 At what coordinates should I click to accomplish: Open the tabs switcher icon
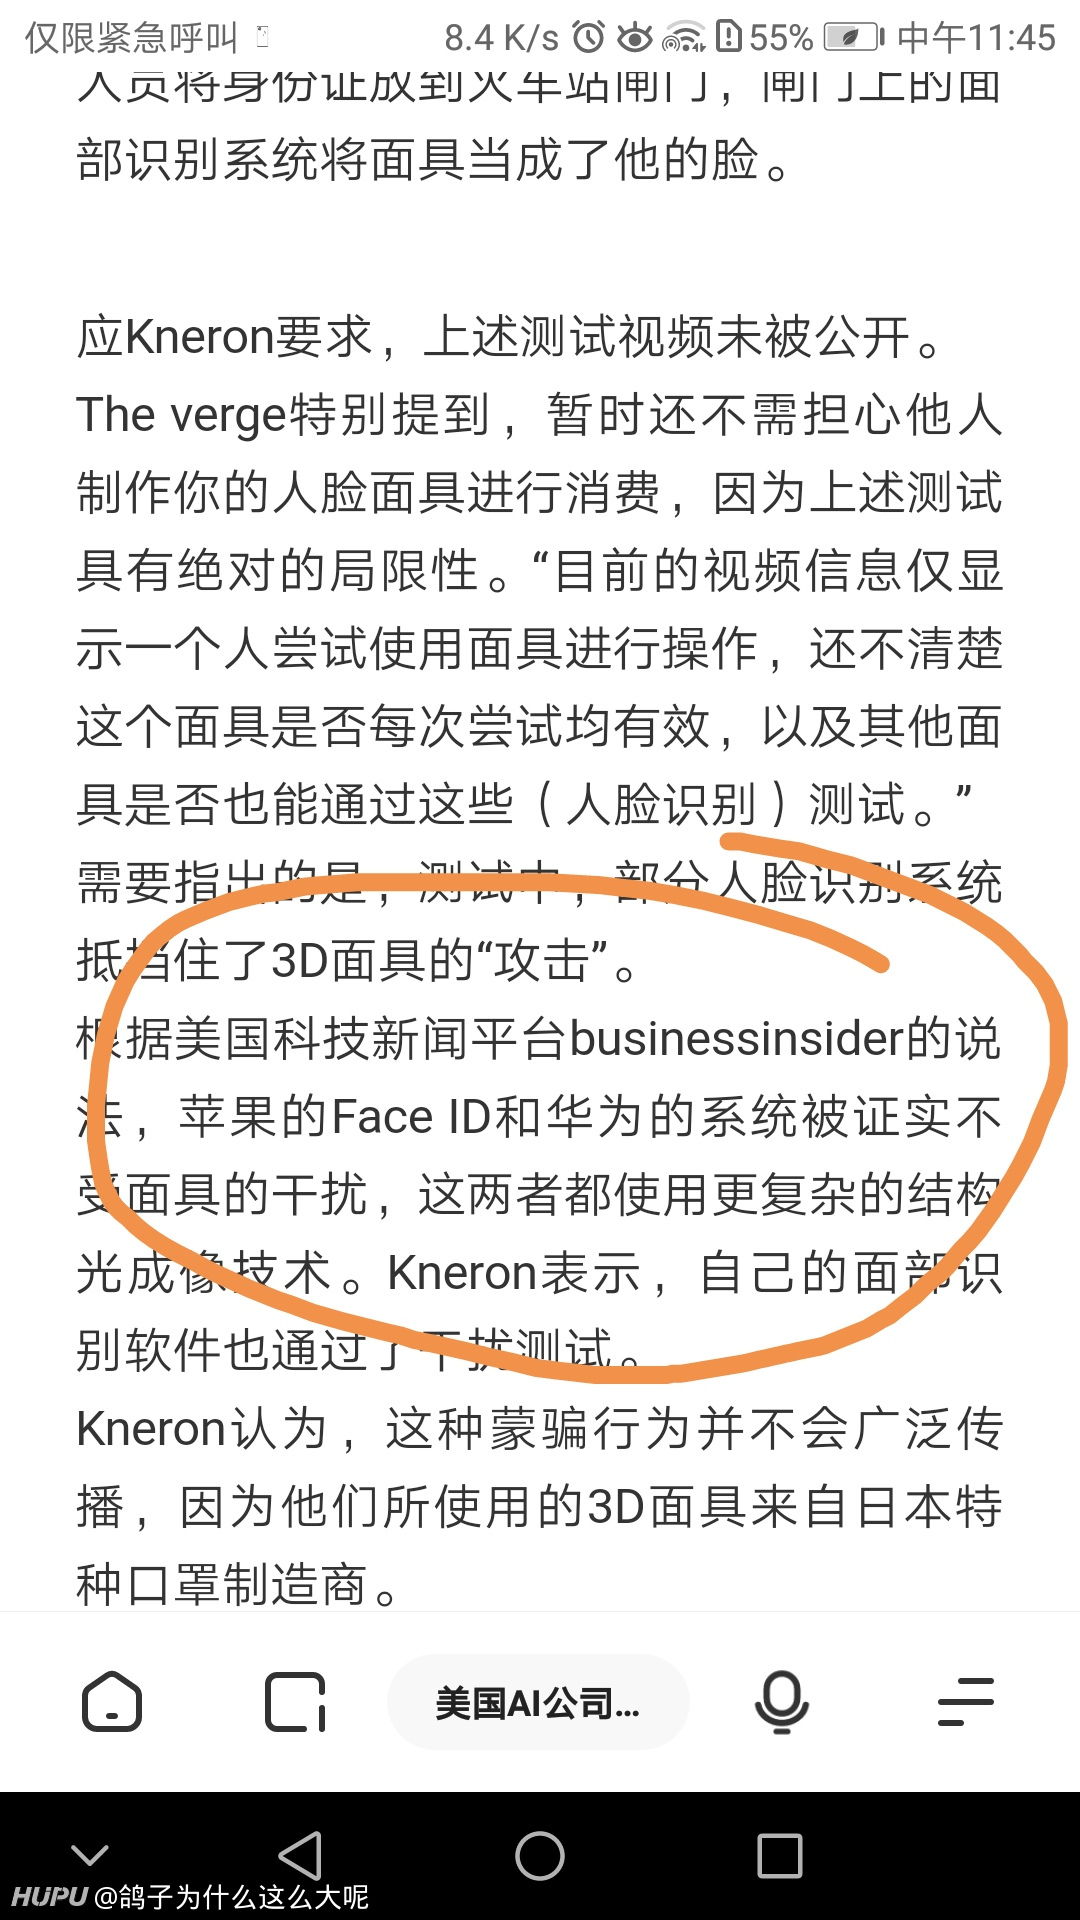coord(296,1702)
